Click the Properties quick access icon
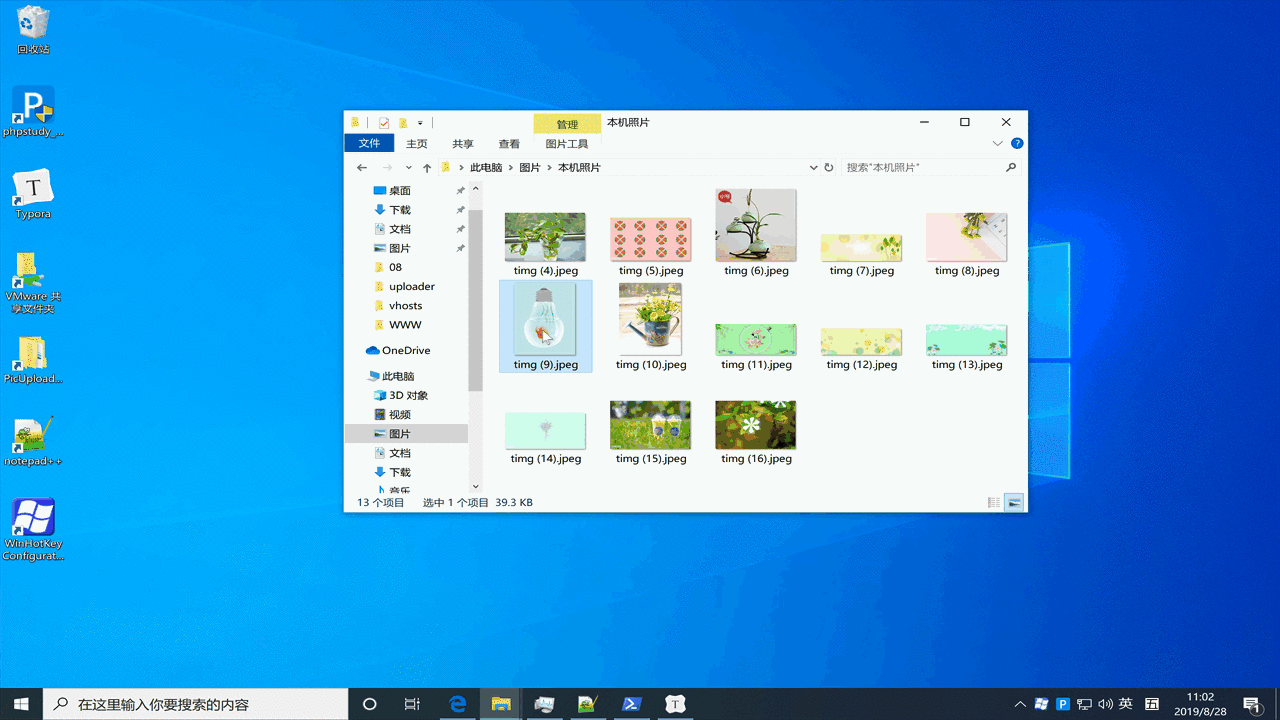The width and height of the screenshot is (1280, 720). pyautogui.click(x=384, y=123)
